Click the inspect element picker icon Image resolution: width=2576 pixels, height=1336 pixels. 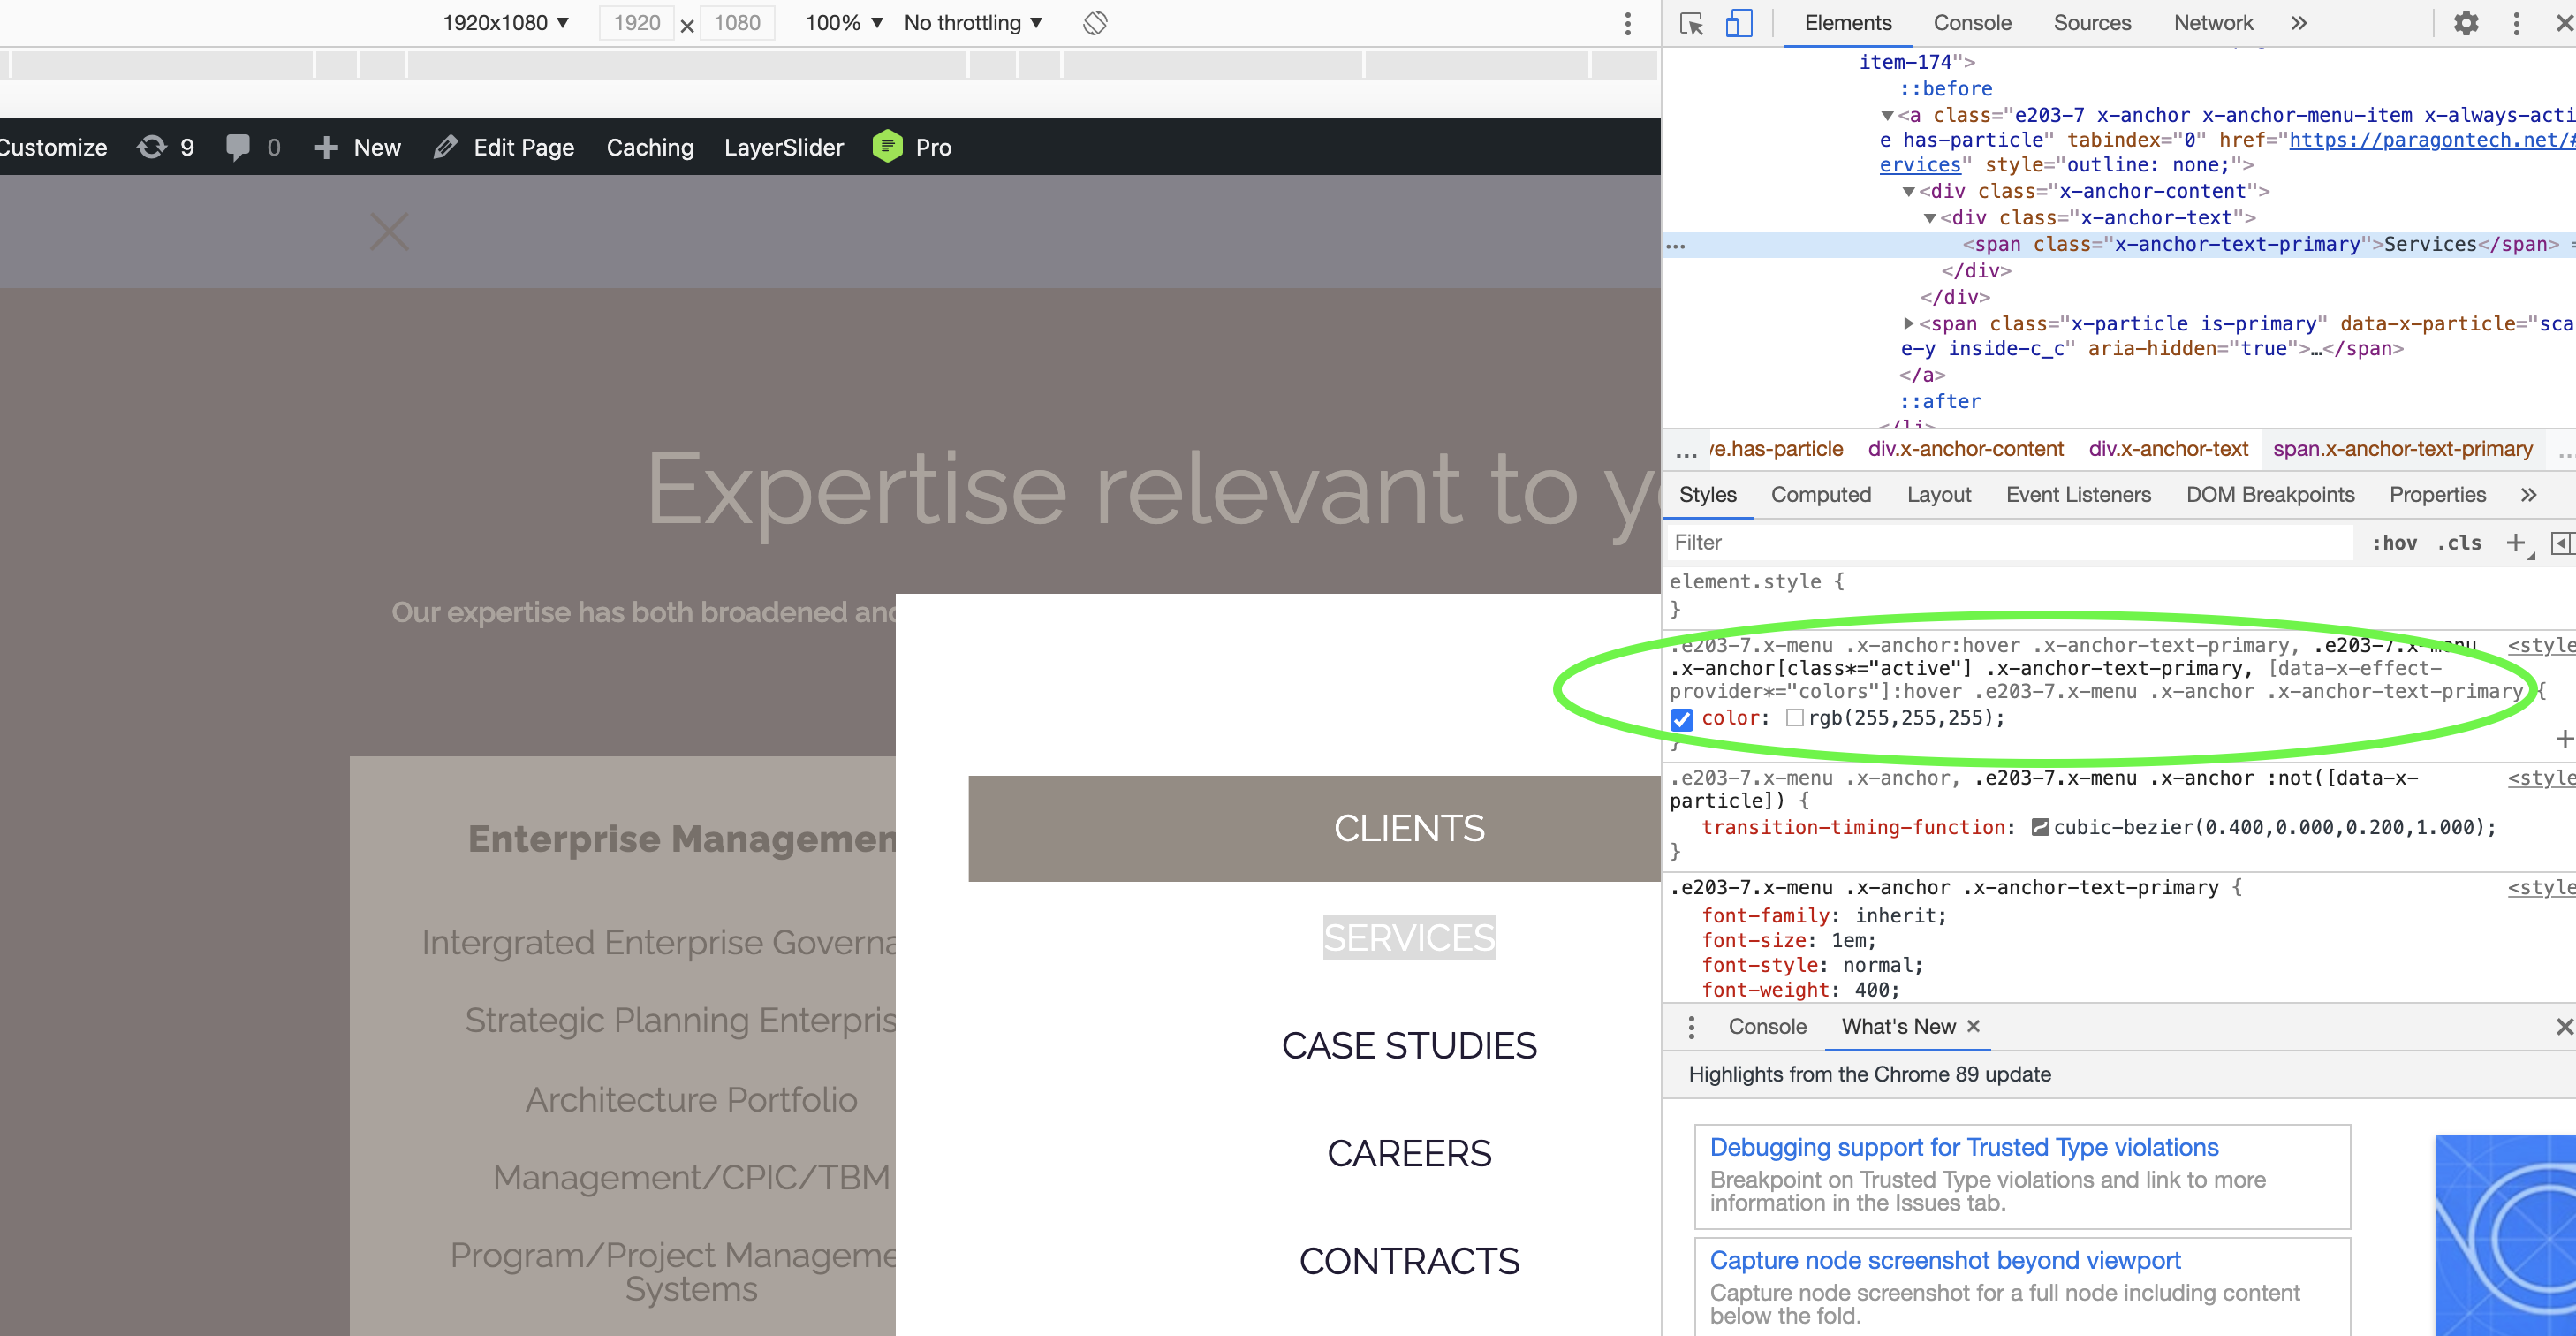pos(1691,23)
